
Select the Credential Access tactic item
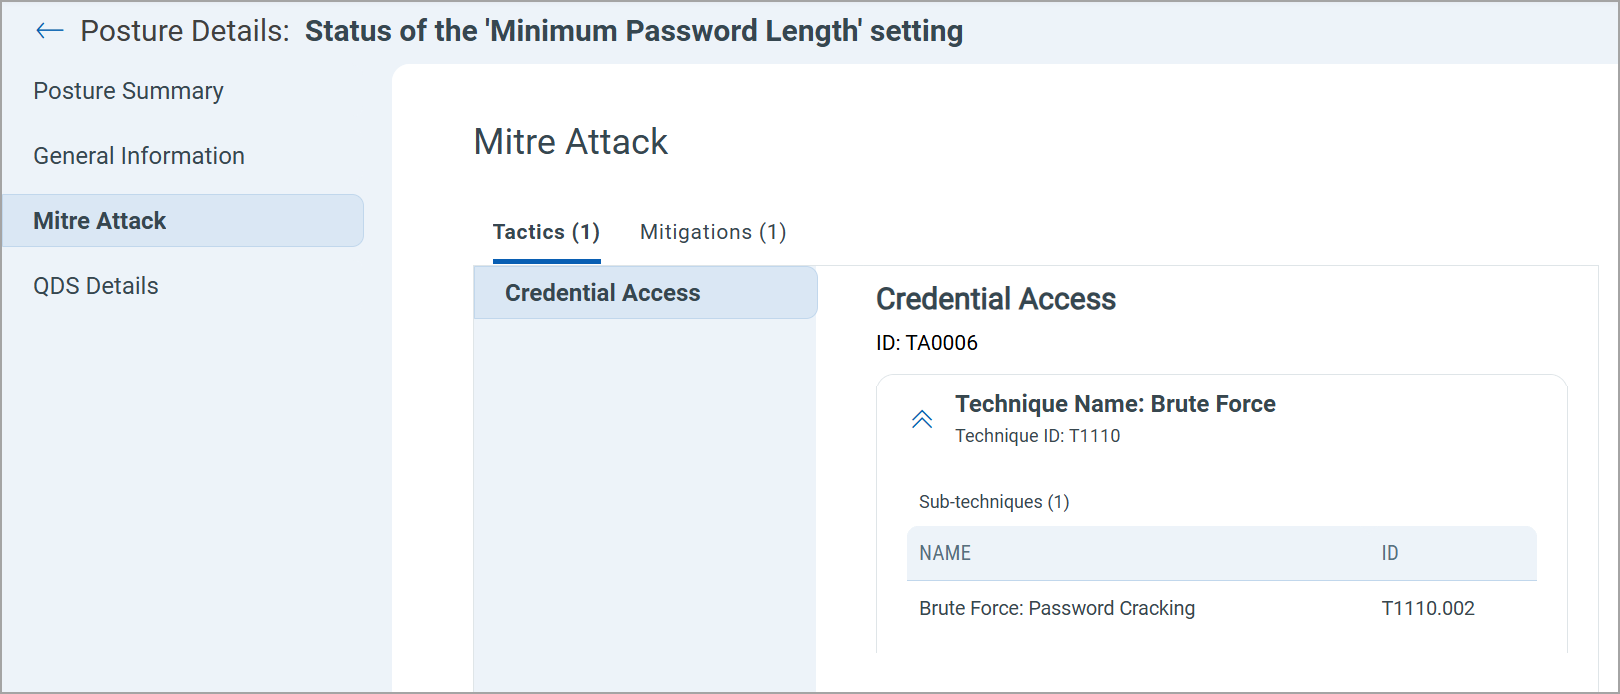(x=603, y=293)
